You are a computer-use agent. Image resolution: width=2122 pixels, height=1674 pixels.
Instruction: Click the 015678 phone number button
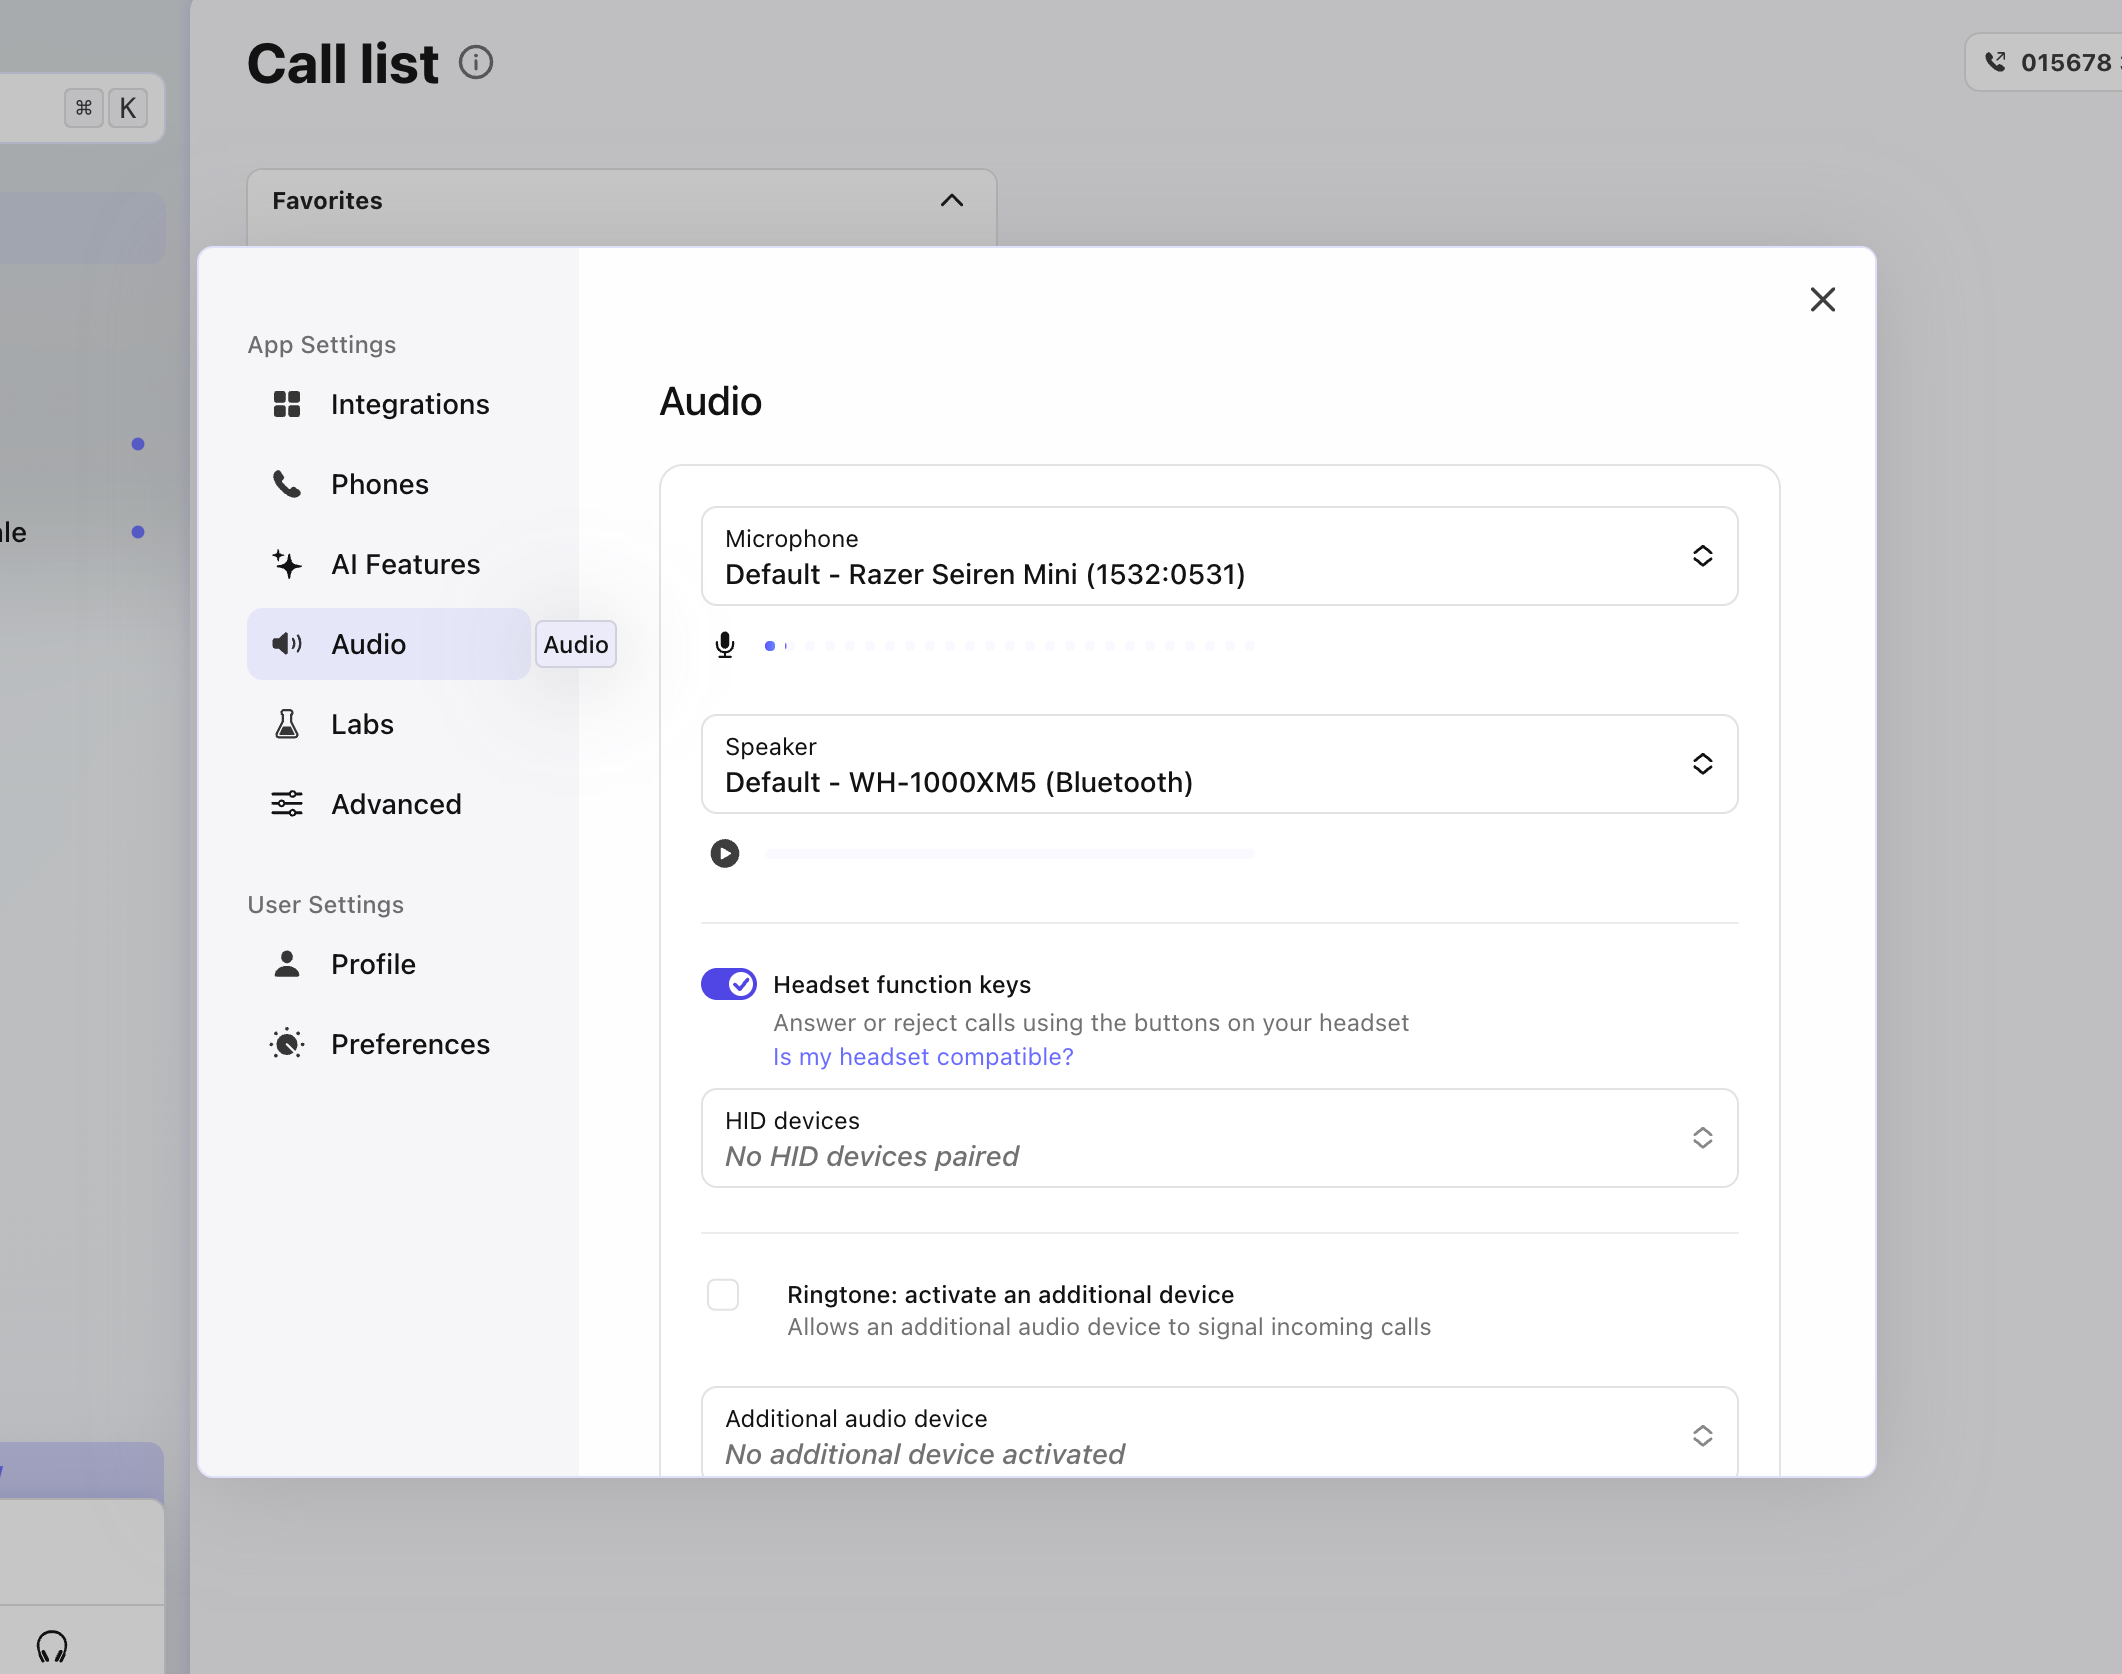[x=2044, y=62]
